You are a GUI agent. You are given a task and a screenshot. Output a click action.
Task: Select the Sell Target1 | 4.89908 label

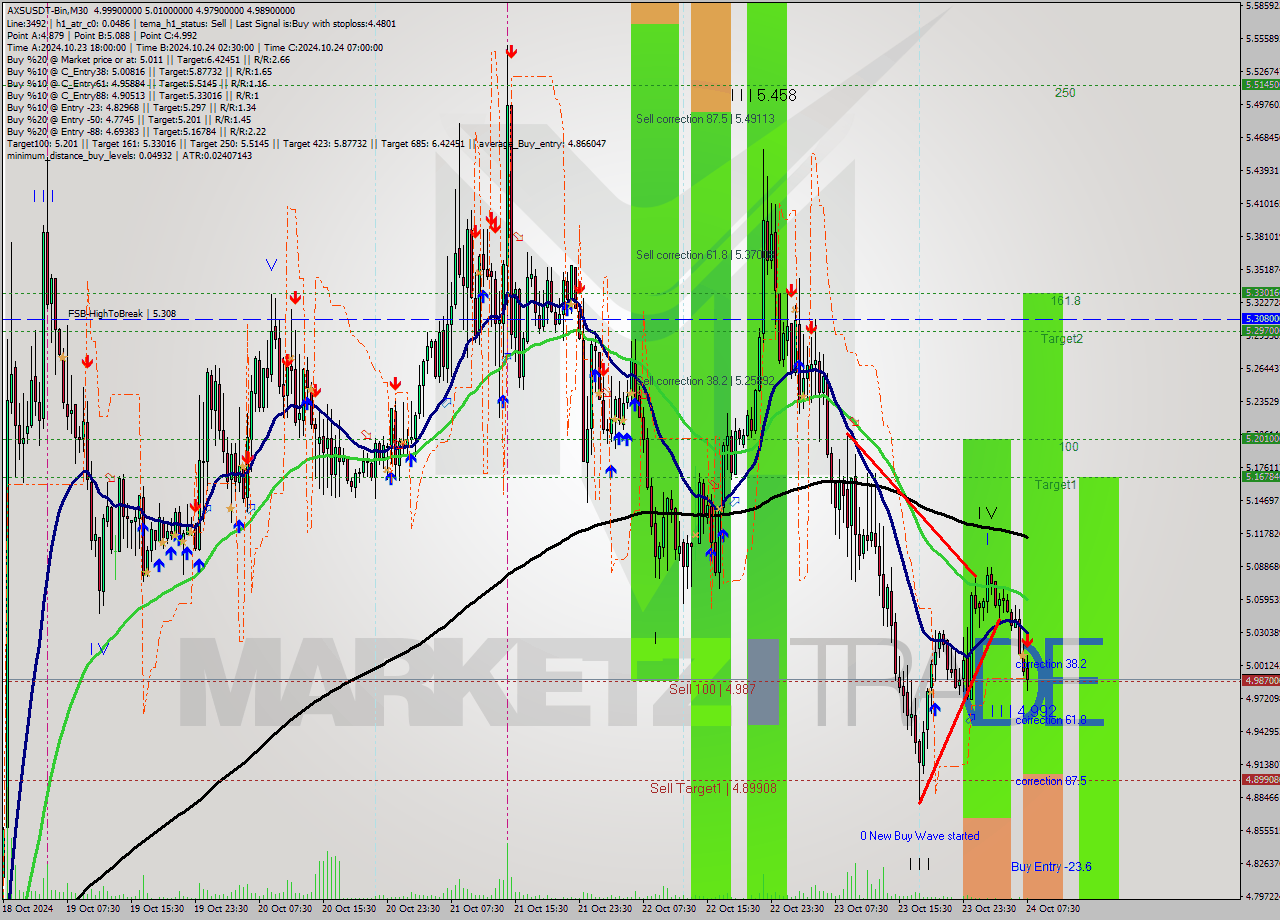coord(713,788)
